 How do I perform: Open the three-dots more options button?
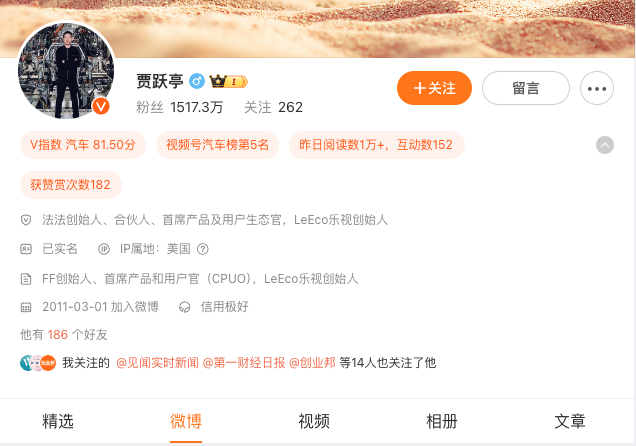click(597, 88)
